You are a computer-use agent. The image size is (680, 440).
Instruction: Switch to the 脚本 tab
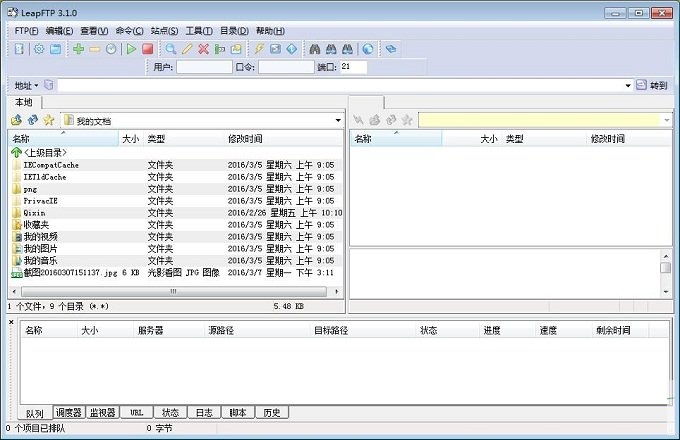pos(238,412)
